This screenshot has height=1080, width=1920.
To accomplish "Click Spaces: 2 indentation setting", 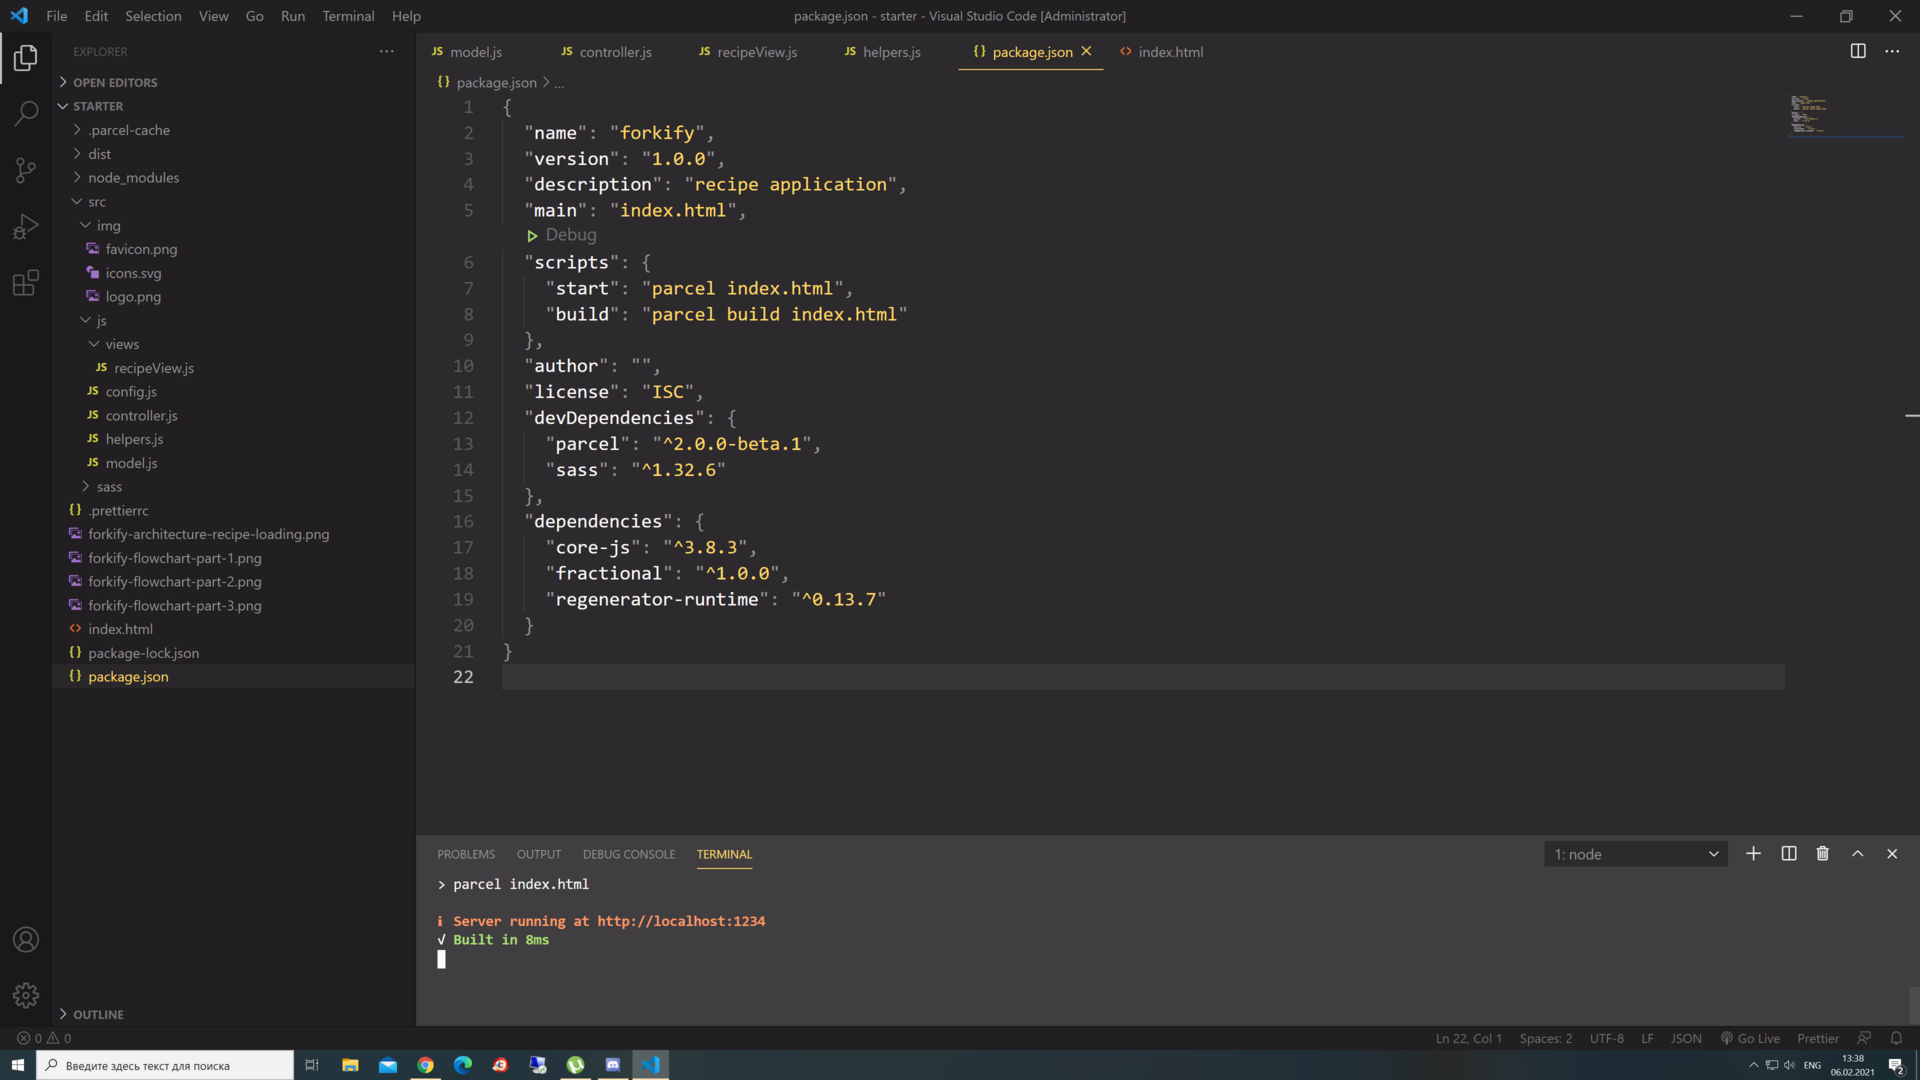I will coord(1545,1038).
